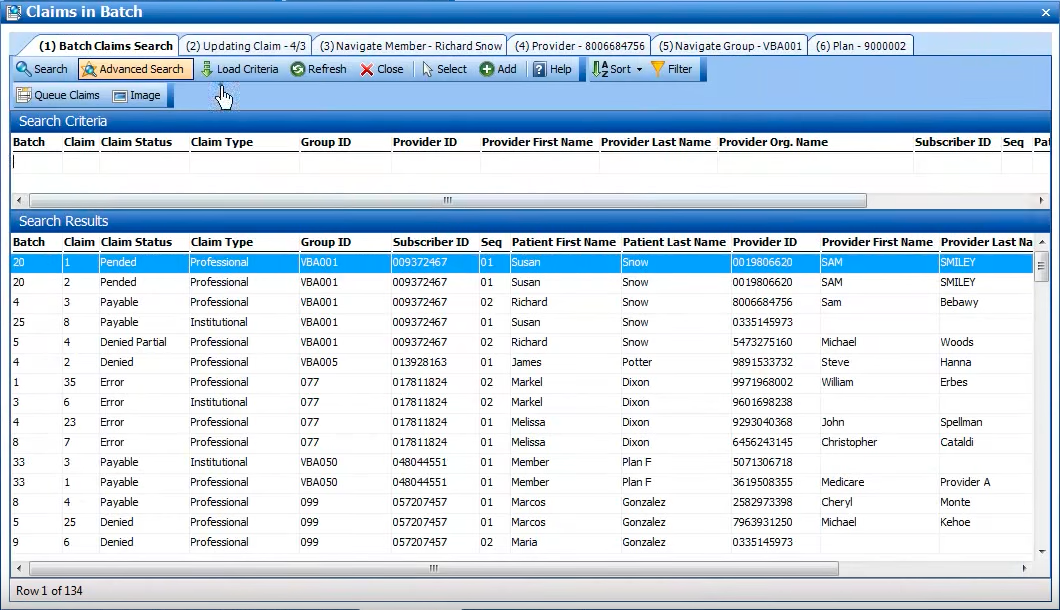Click the Patient First Name column header
This screenshot has height=610, width=1060.
564,242
